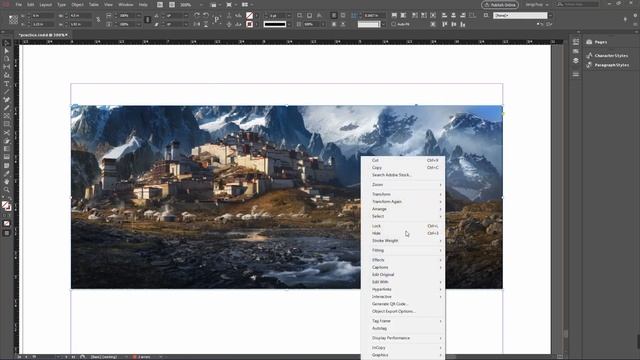Expand the Transform submenu

[403, 194]
